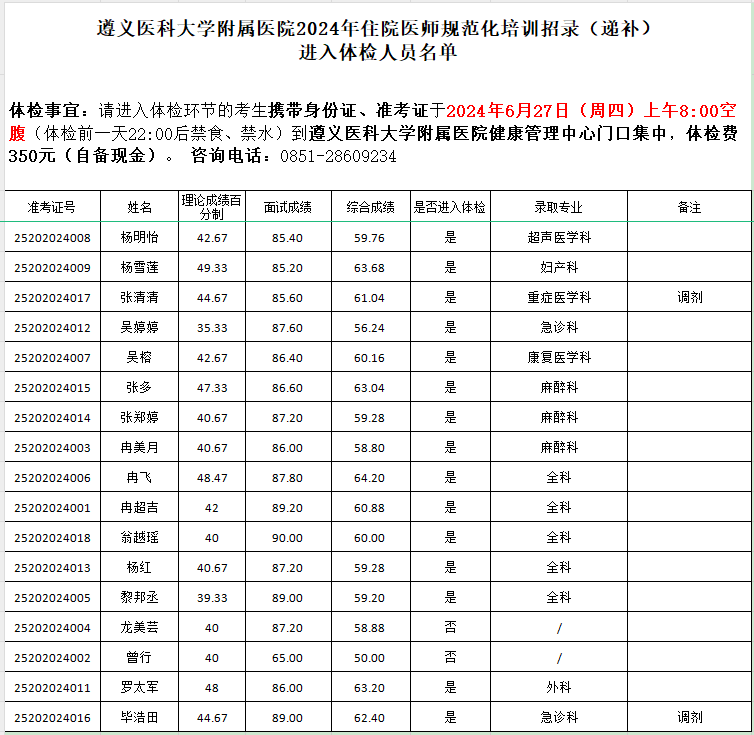
Task: Click 否 in 龙美芸's row
Action: [450, 627]
